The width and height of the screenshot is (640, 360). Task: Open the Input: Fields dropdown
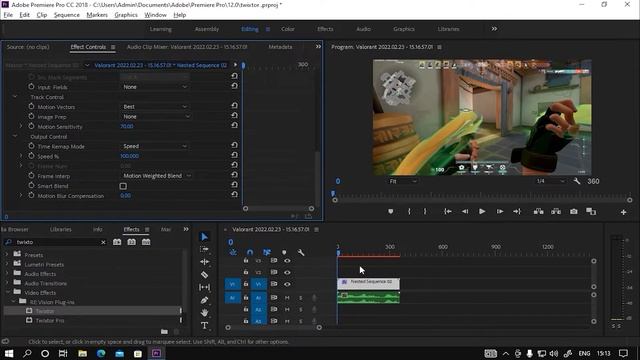pyautogui.click(x=155, y=87)
